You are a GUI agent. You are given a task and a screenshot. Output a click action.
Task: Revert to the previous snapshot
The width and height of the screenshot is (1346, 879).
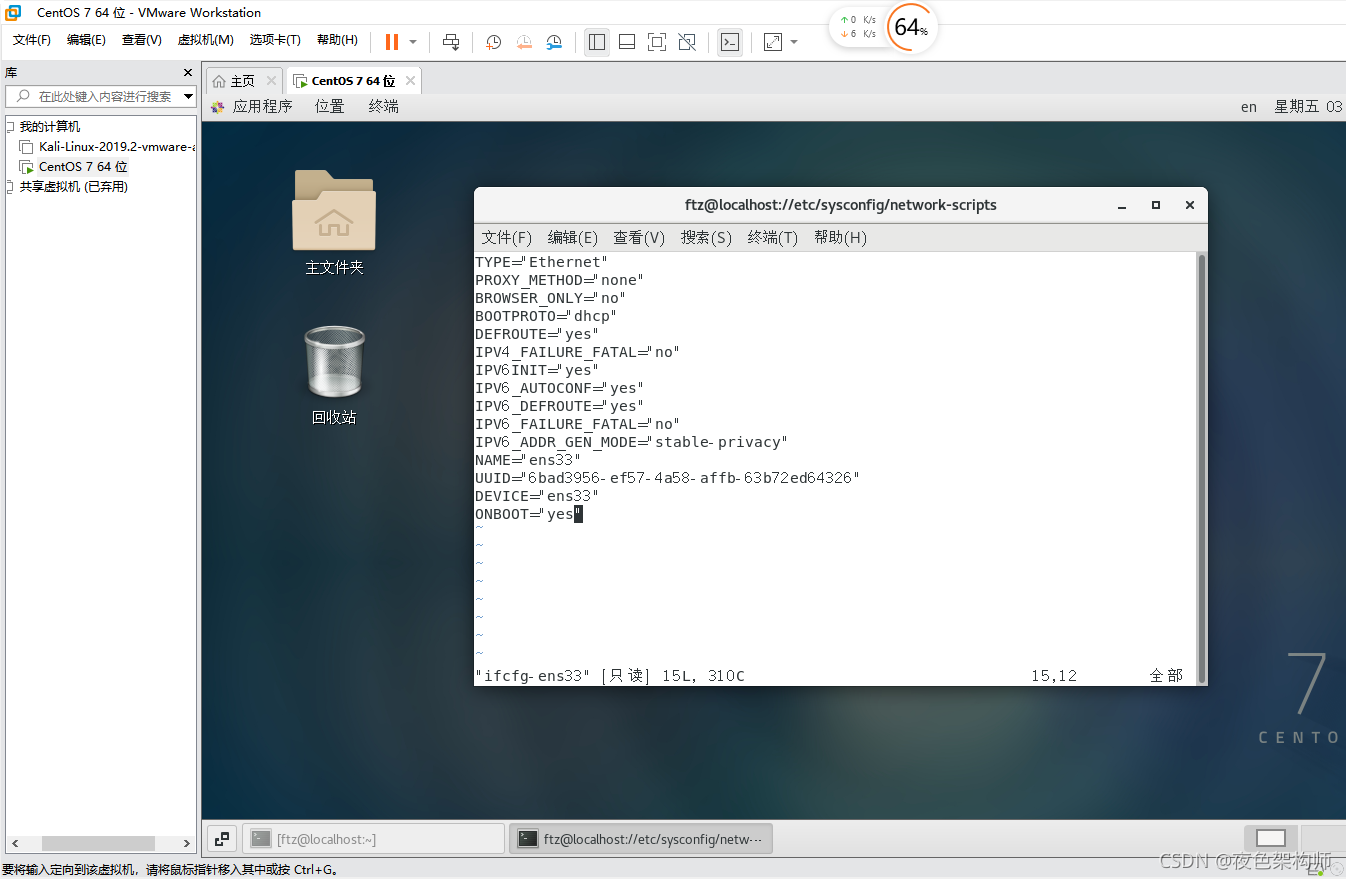point(524,42)
